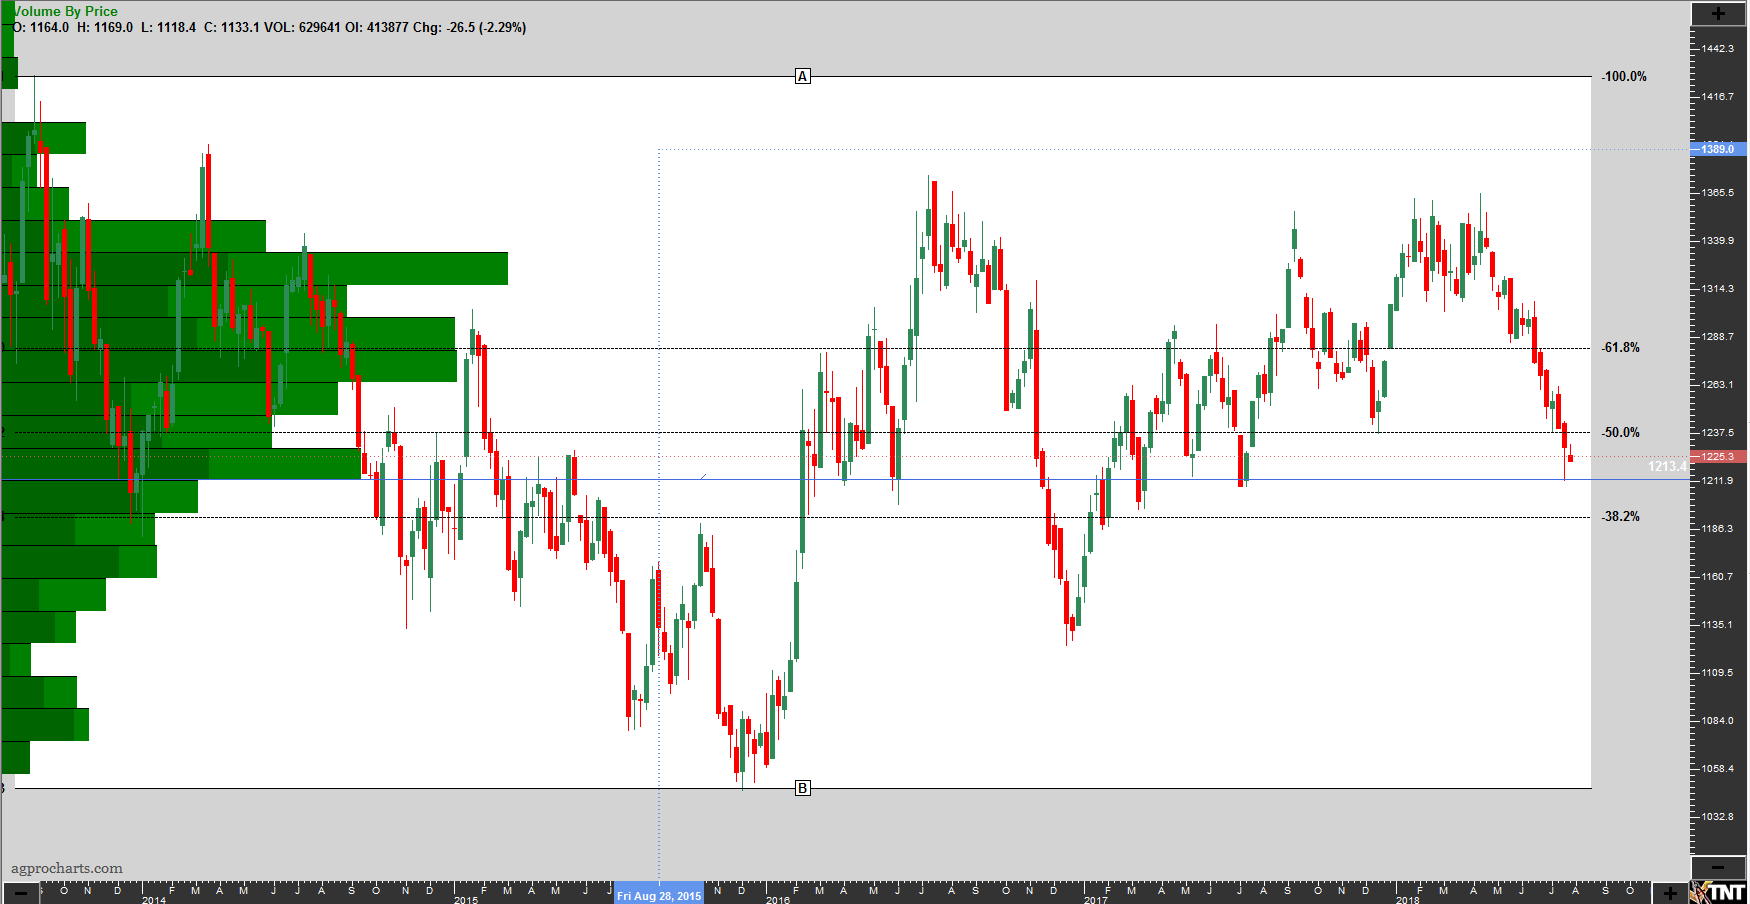Click the 2018 year label on time axis
1750x904 pixels.
[x=1408, y=900]
